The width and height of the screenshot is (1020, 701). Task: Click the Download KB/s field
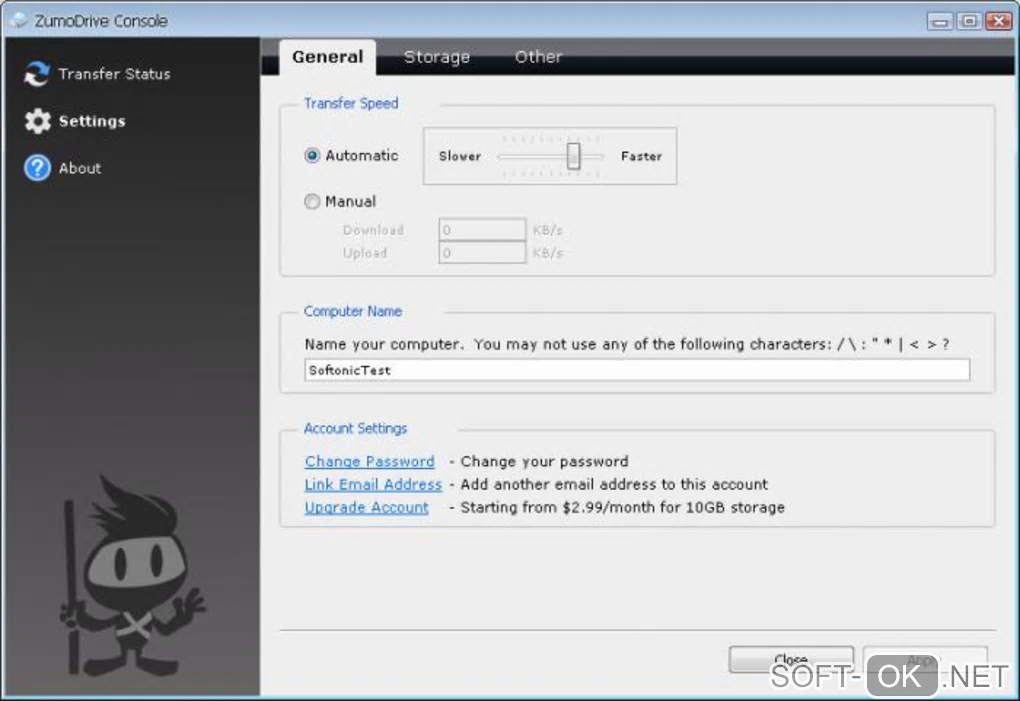click(x=482, y=230)
